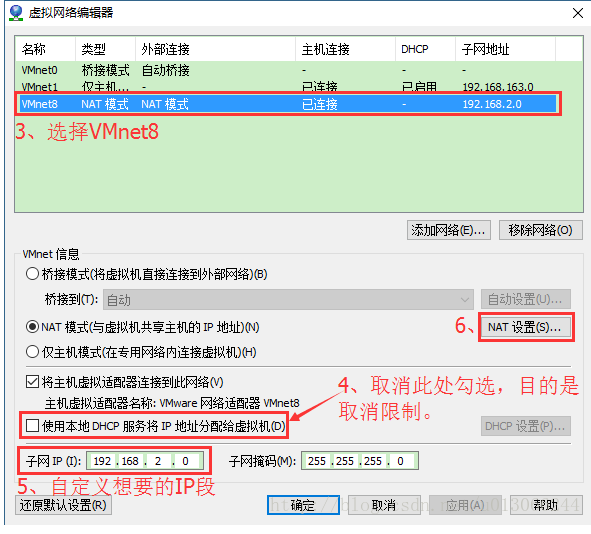The image size is (591, 534).
Task: Click the 取消 button
Action: 384,505
